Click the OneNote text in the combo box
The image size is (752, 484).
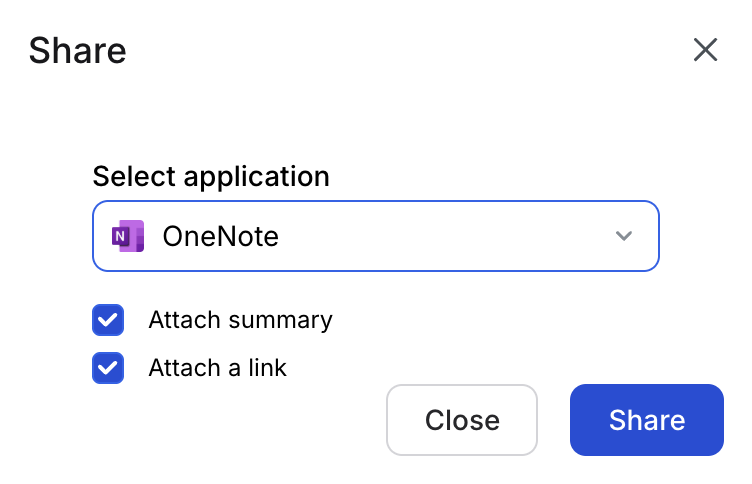(220, 236)
